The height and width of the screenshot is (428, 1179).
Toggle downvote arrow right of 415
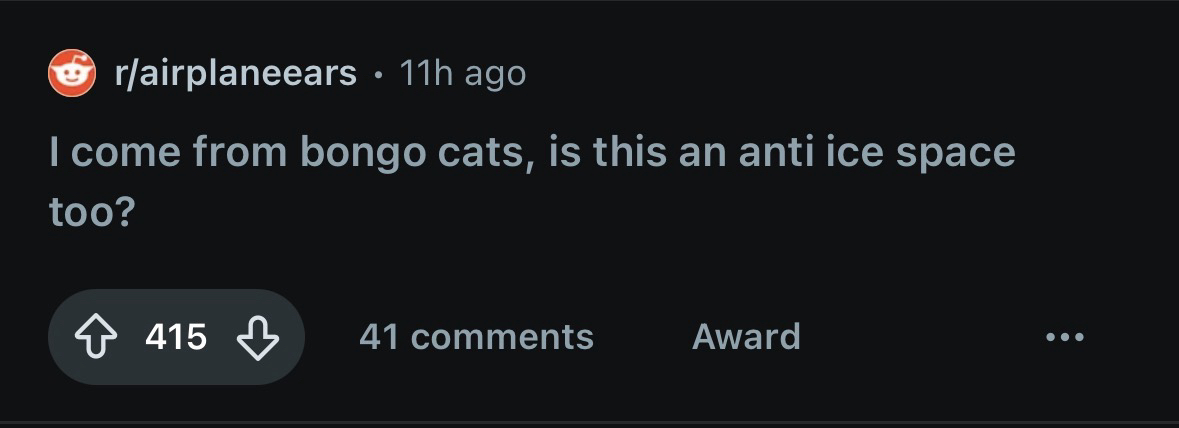coord(258,337)
